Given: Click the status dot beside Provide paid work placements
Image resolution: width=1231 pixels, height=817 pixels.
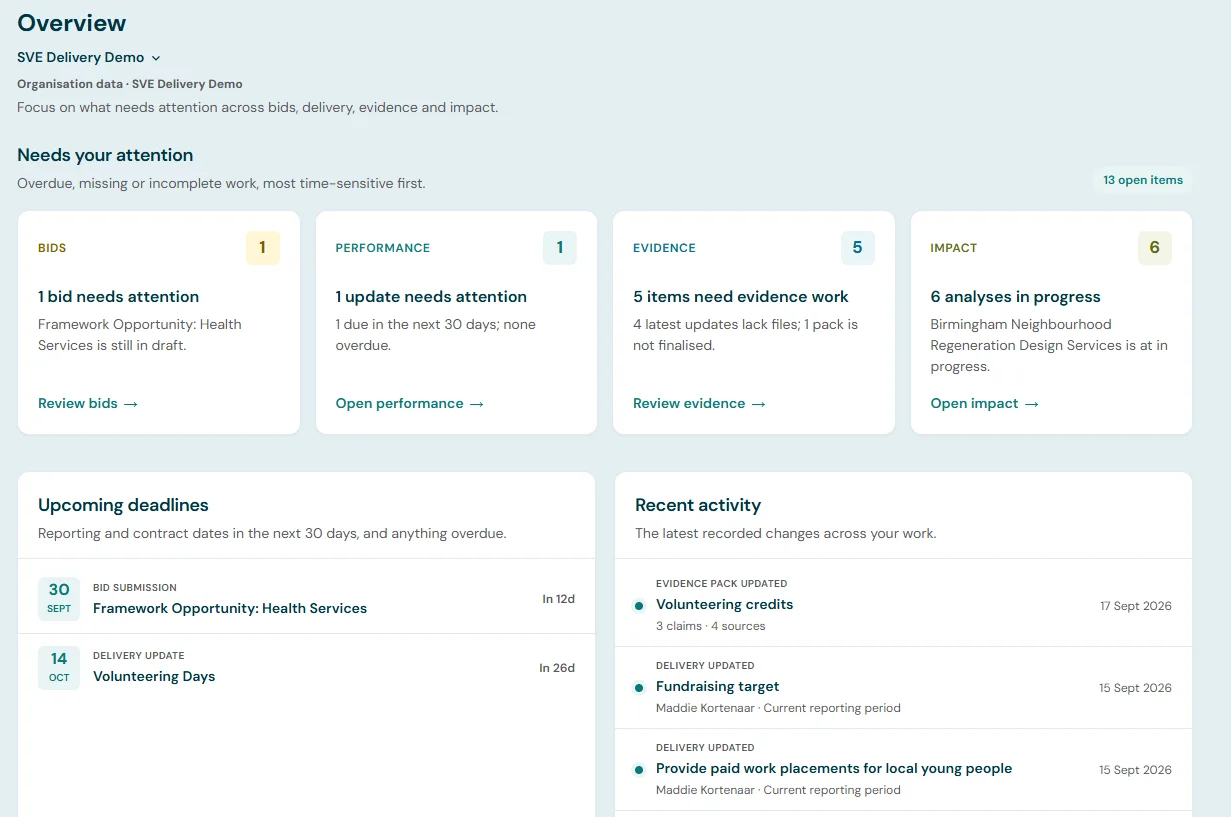Looking at the screenshot, I should (639, 769).
